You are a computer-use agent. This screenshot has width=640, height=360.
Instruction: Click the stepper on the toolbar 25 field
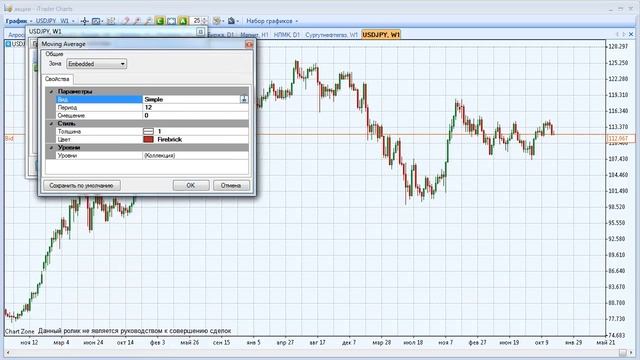click(205, 21)
